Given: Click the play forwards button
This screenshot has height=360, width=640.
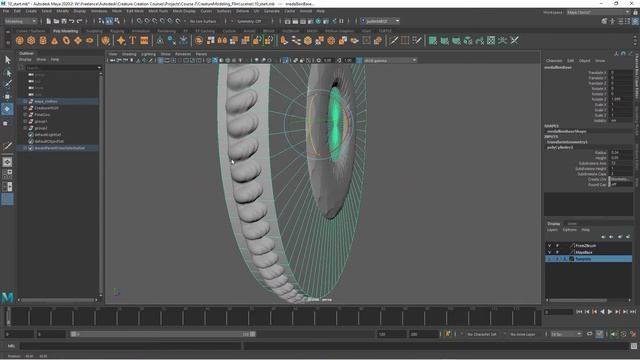Looking at the screenshot, I should [610, 312].
